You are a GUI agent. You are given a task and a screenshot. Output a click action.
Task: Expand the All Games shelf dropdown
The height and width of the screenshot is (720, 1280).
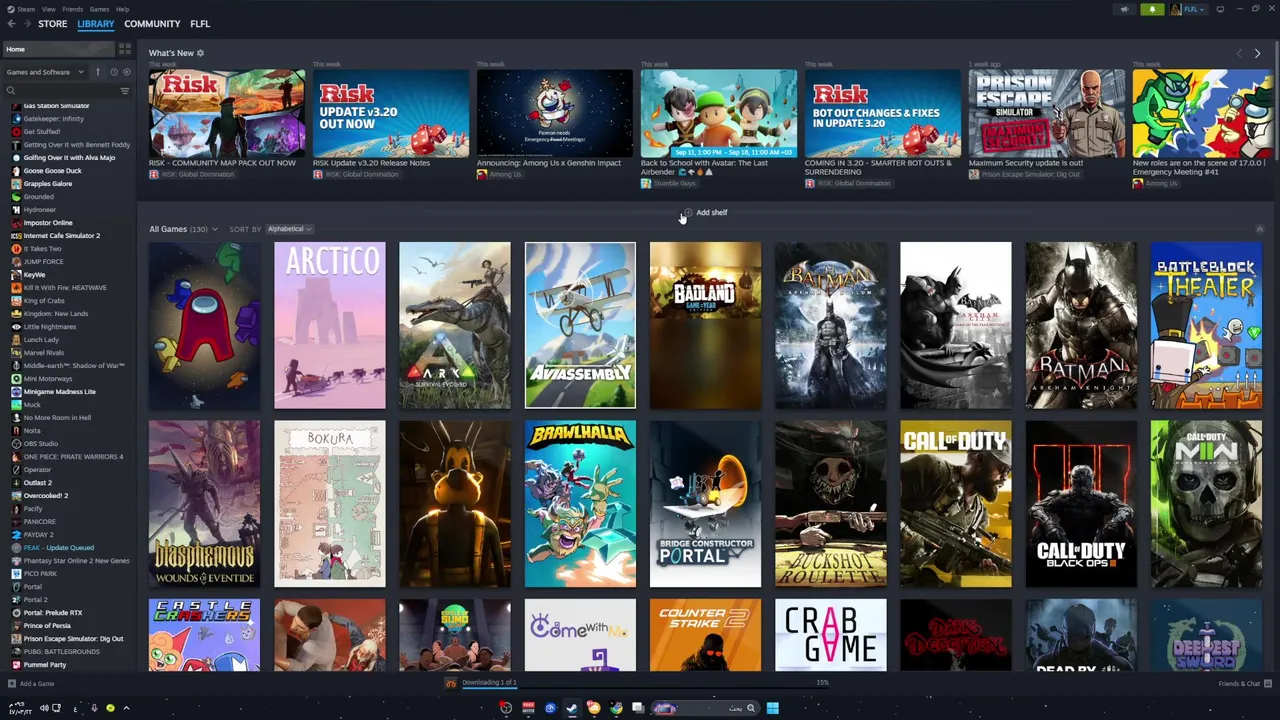pos(183,229)
